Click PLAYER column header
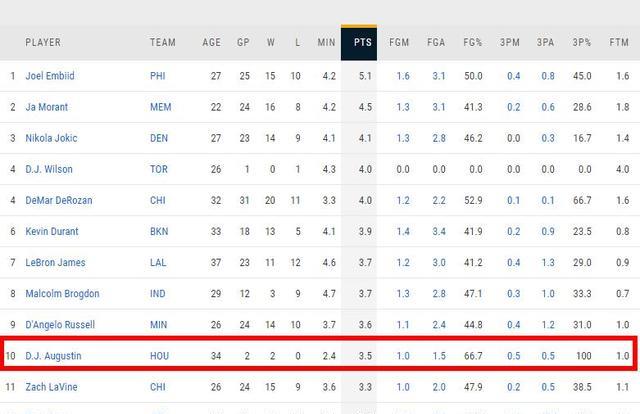The height and width of the screenshot is (414, 640). tap(43, 42)
